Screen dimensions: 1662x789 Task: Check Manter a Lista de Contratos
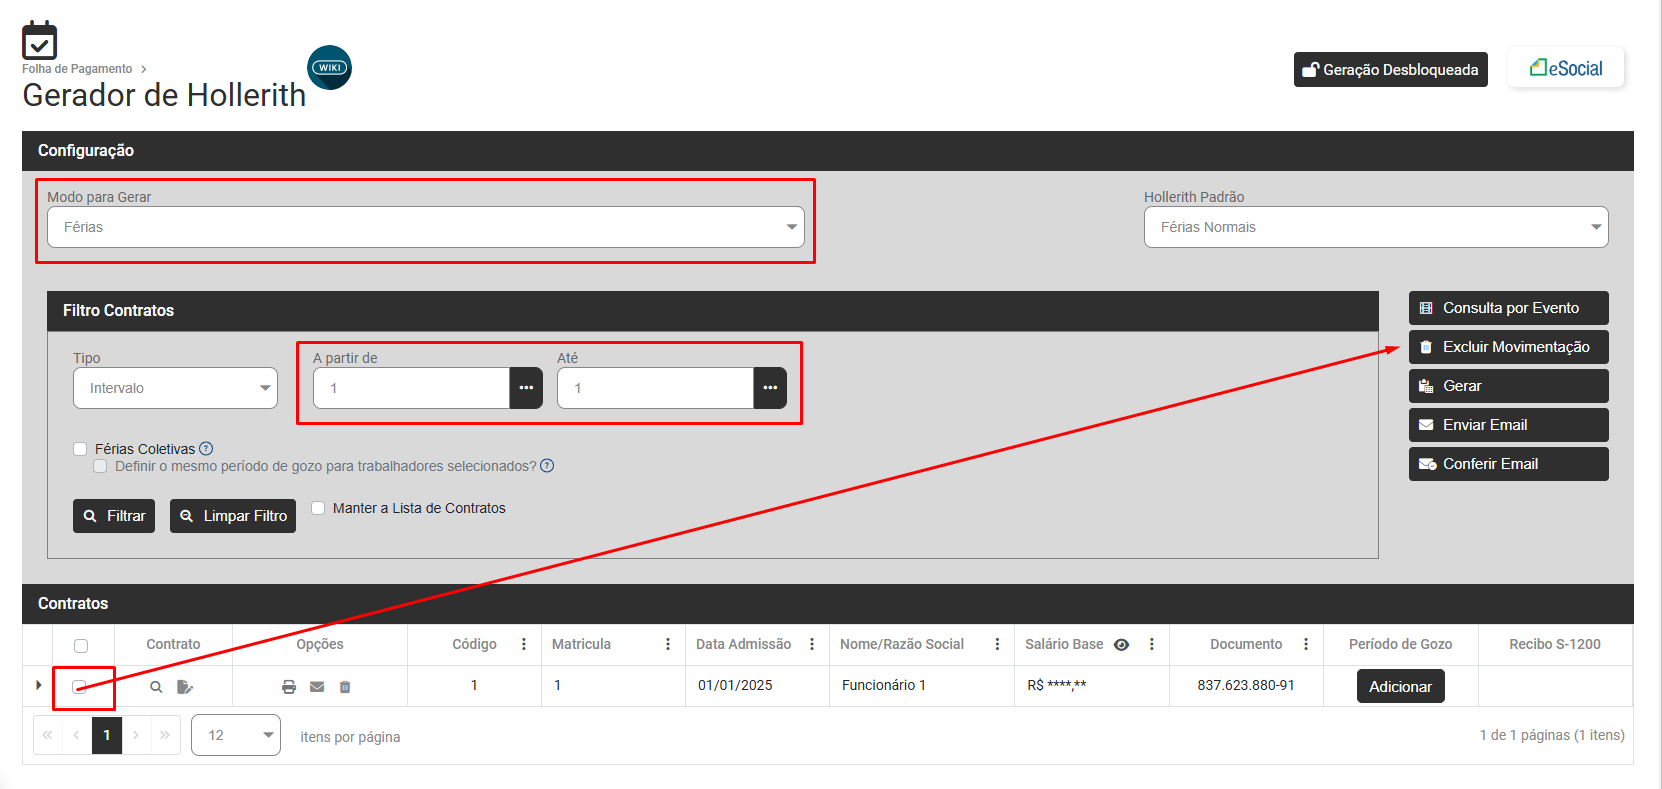tap(318, 508)
